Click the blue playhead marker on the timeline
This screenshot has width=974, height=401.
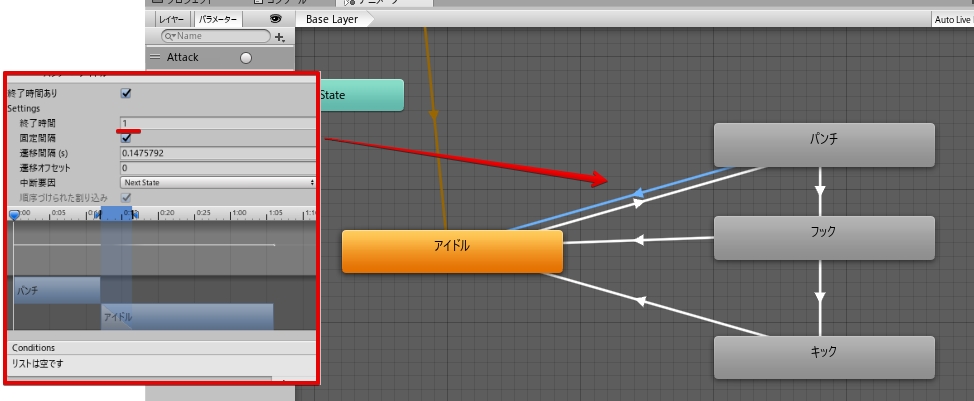coord(14,214)
